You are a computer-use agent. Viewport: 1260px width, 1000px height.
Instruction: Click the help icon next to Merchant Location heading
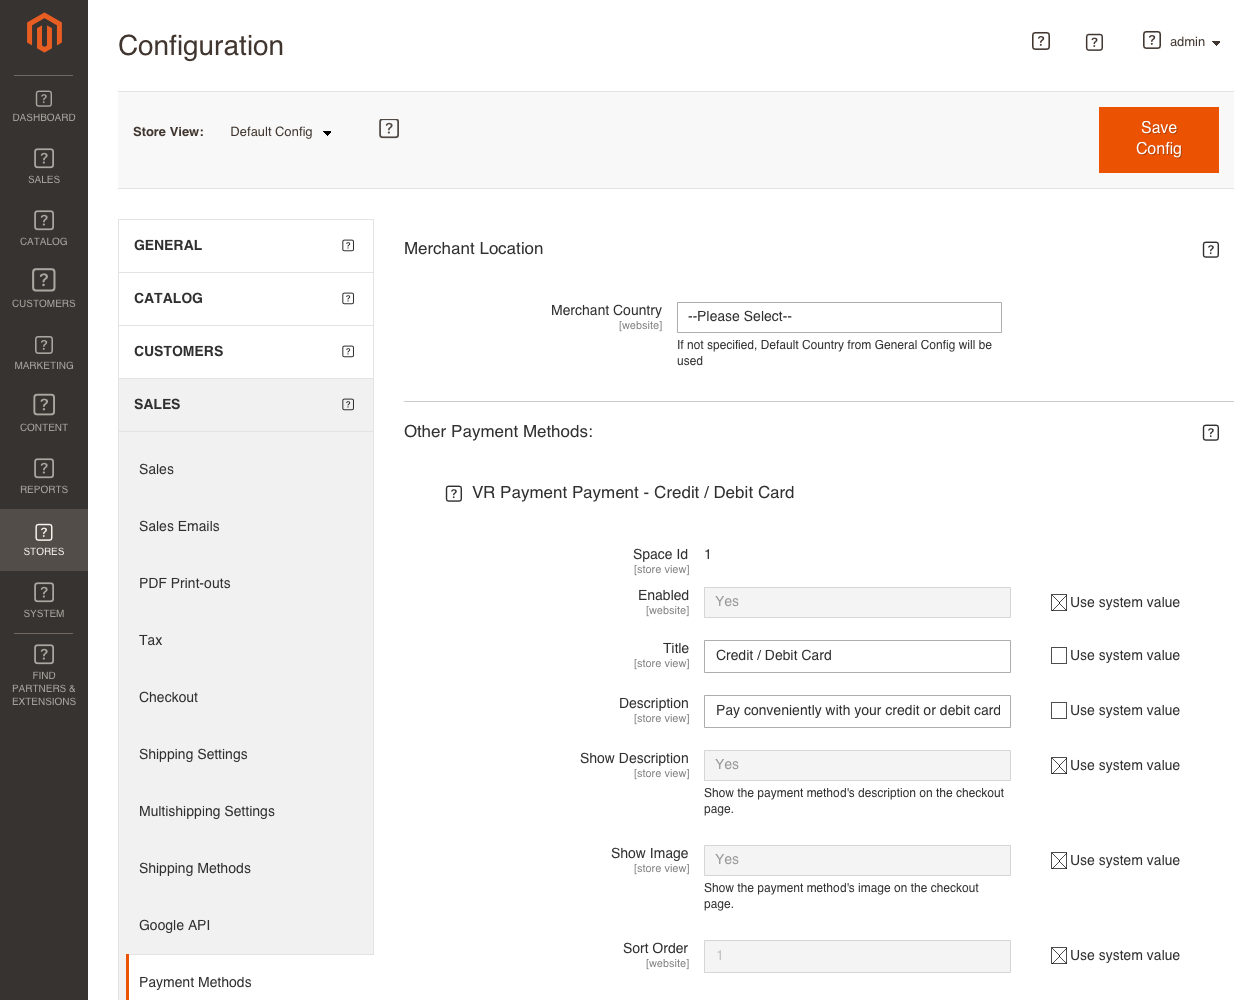[x=1211, y=249]
